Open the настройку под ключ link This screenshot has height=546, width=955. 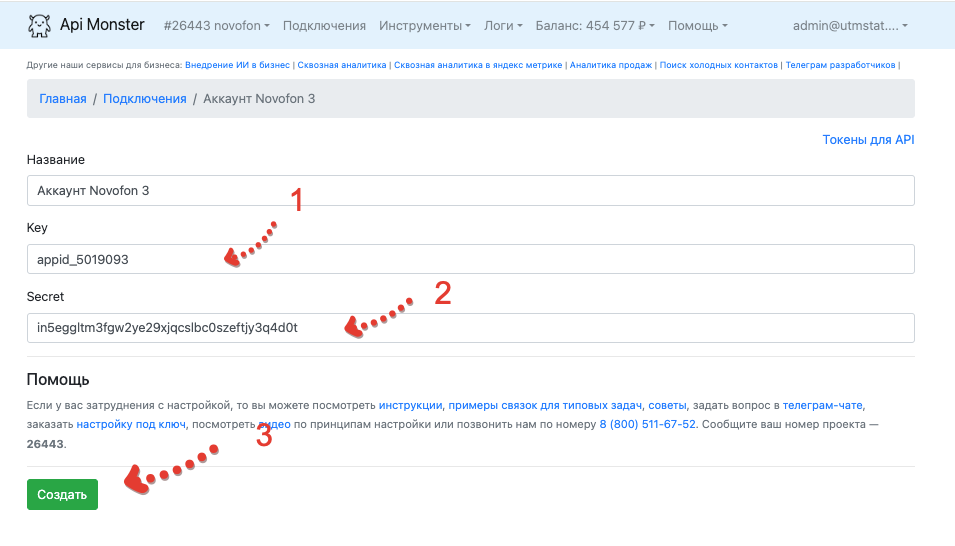(x=131, y=424)
